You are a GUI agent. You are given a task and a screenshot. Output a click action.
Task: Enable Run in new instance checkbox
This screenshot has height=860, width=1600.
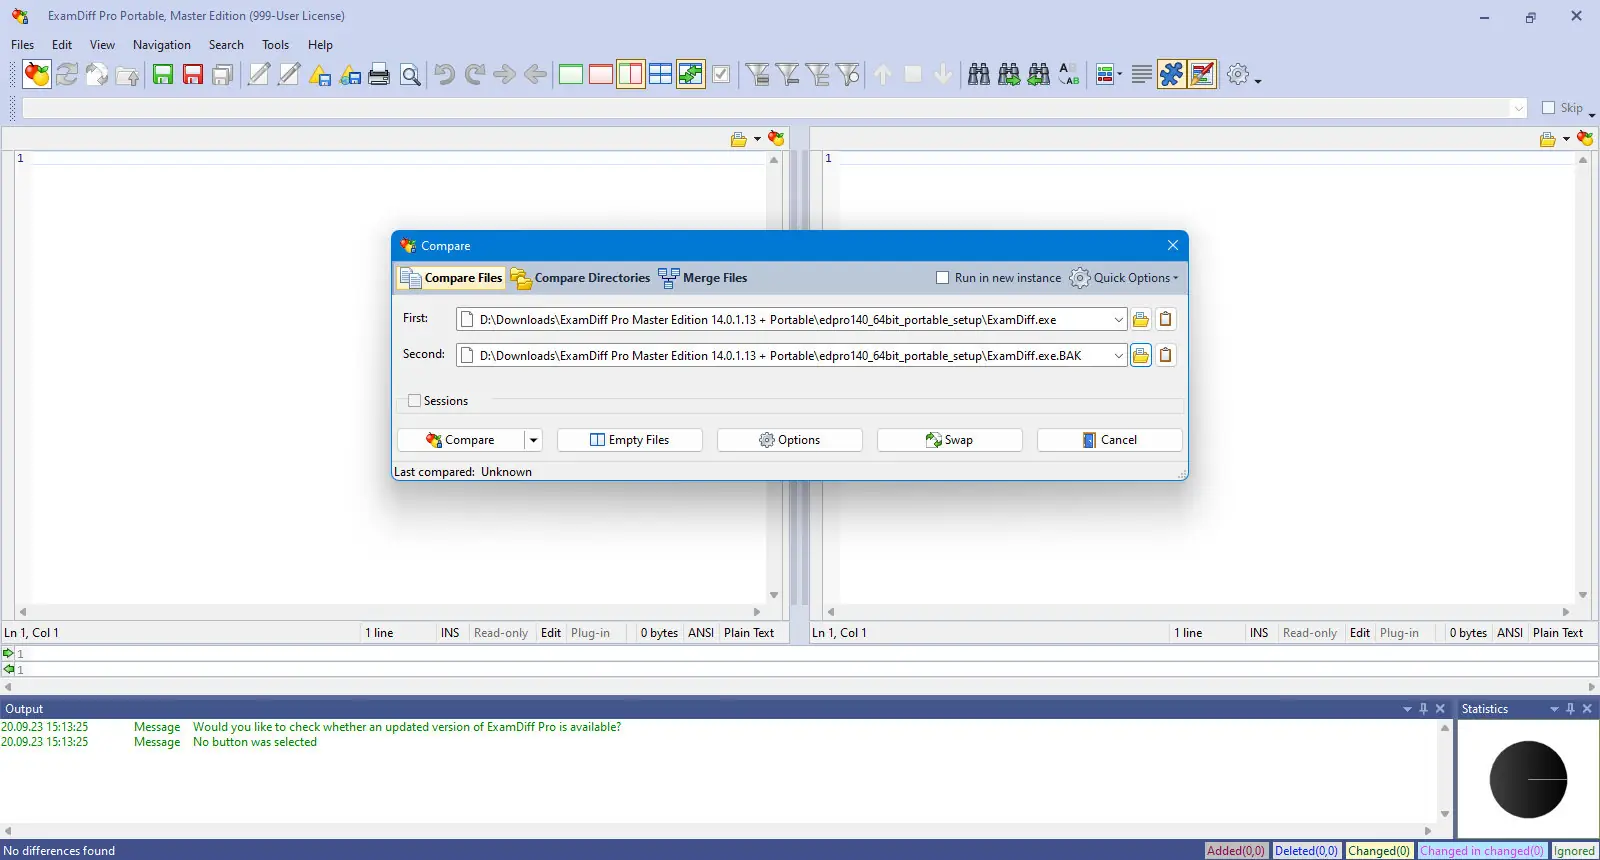pos(942,278)
